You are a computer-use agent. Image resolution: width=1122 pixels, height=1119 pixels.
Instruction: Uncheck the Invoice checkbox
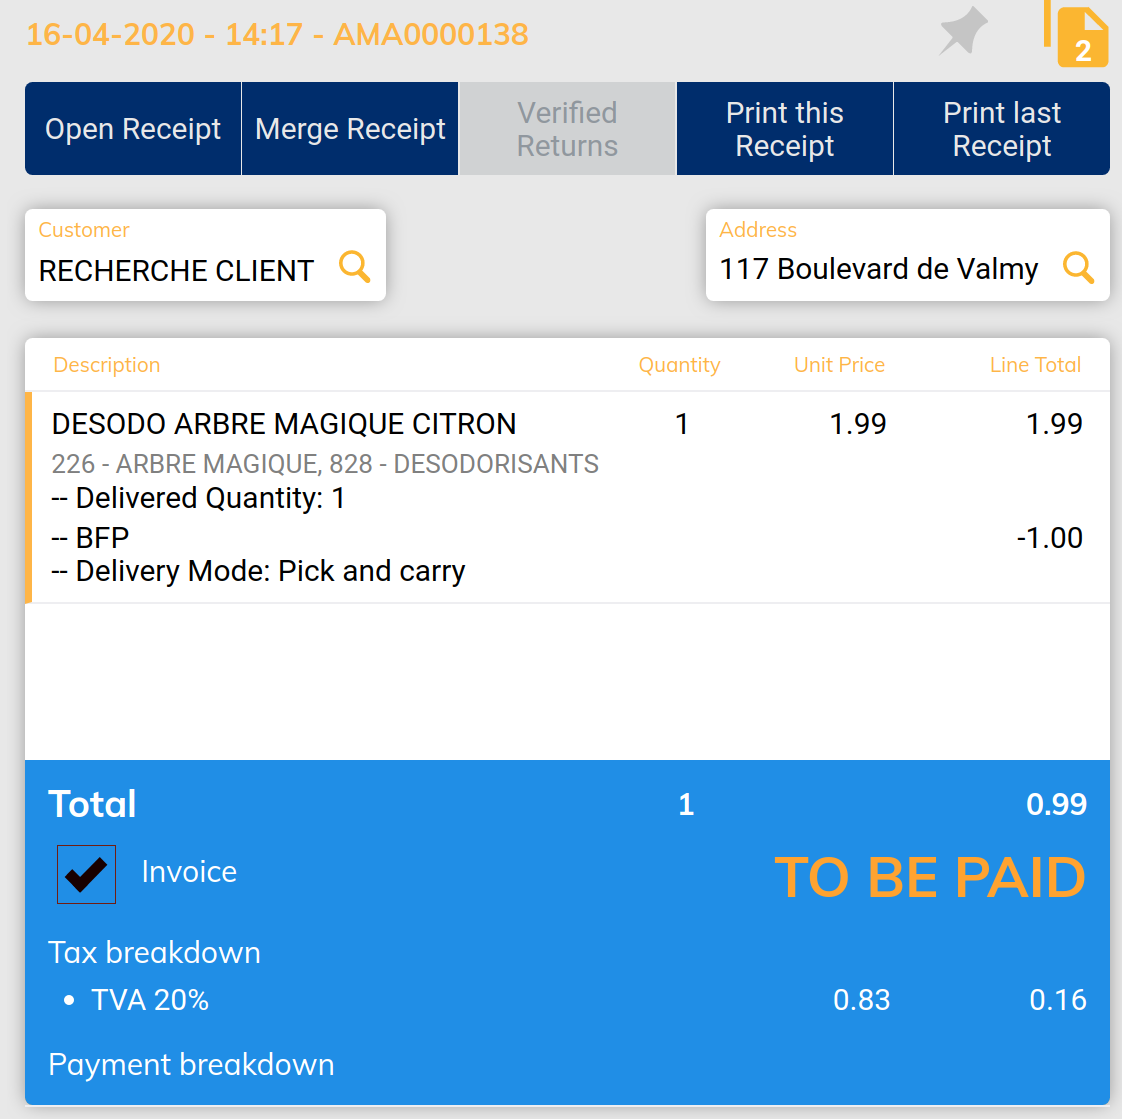[86, 874]
